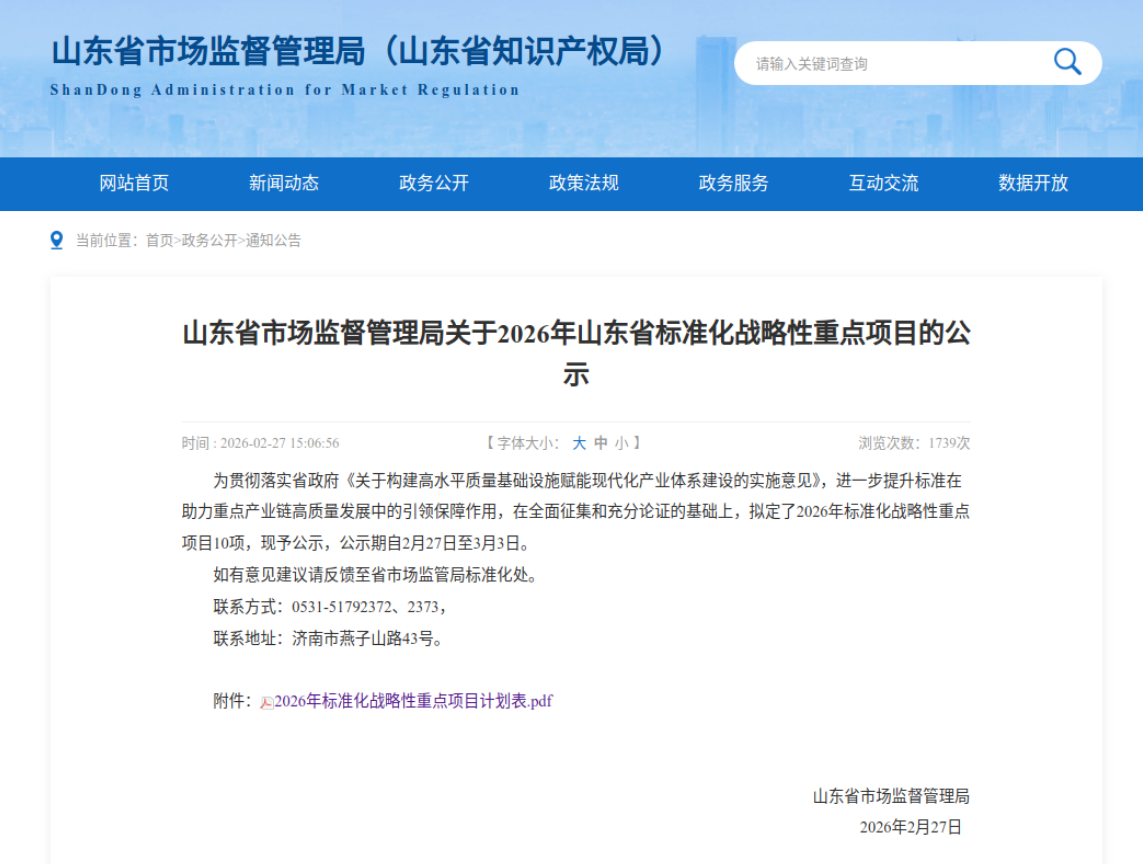Set font size to small (小)
1143x864 pixels.
click(x=622, y=443)
